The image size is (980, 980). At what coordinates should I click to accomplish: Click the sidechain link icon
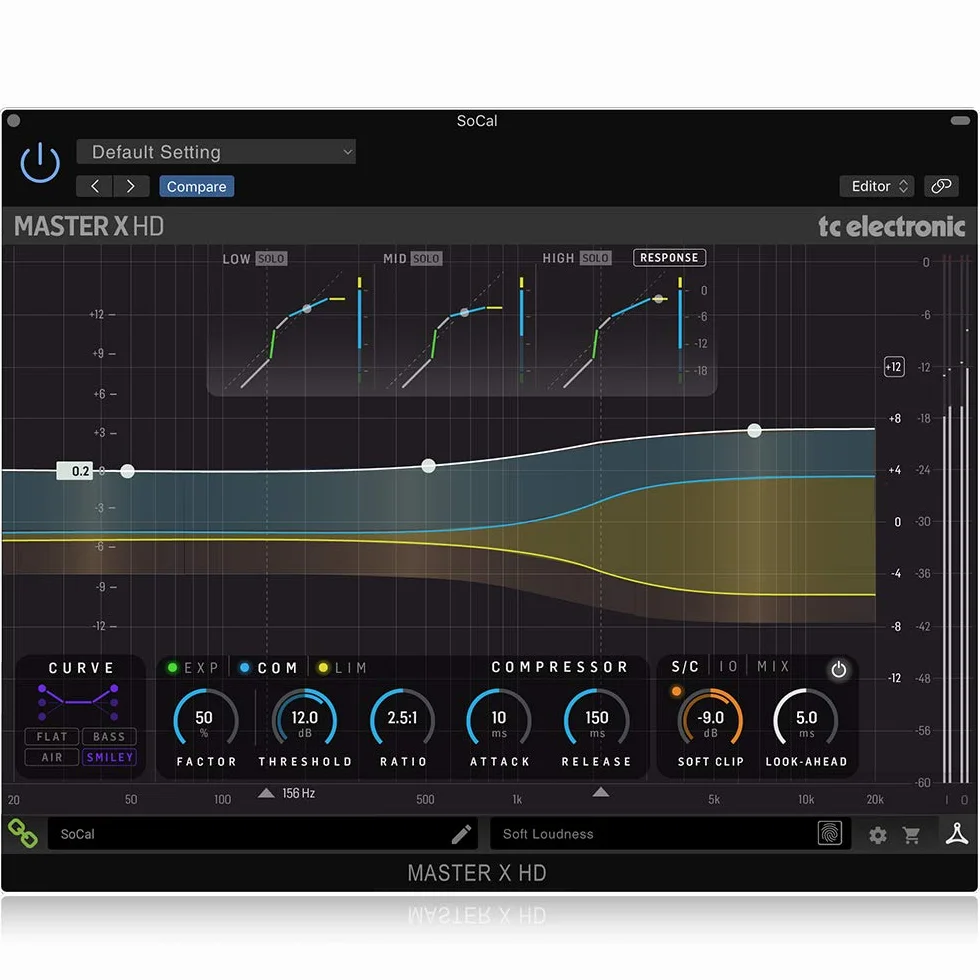click(941, 186)
